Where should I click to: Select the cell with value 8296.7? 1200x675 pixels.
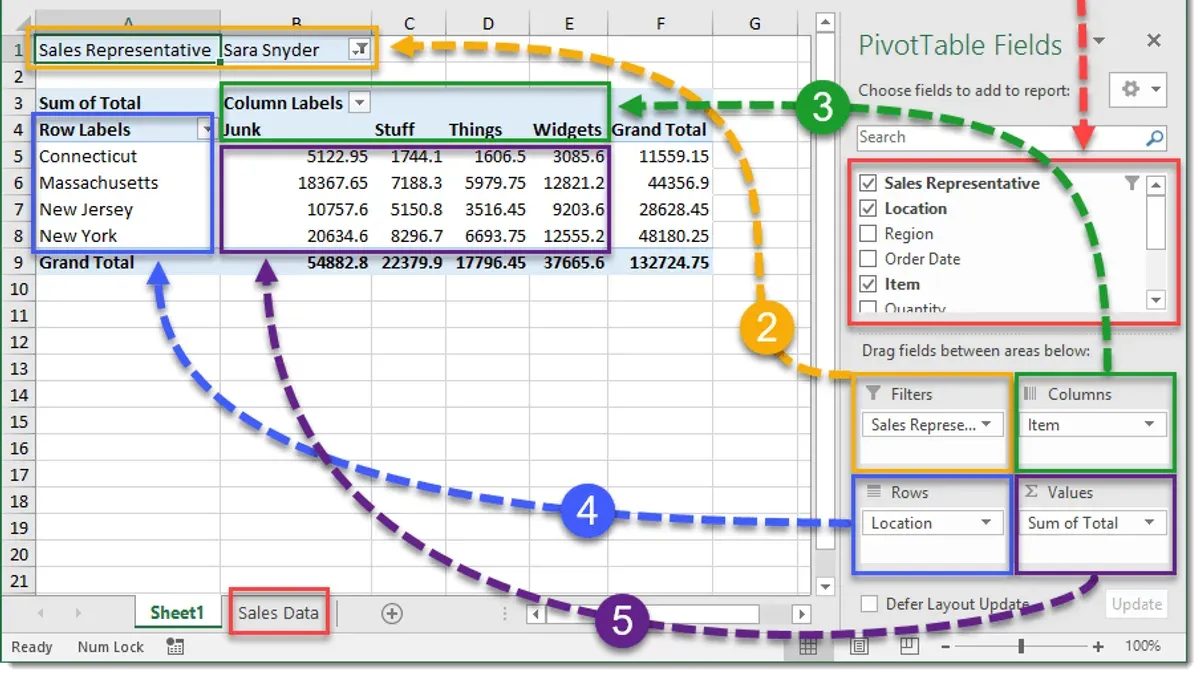tap(409, 236)
